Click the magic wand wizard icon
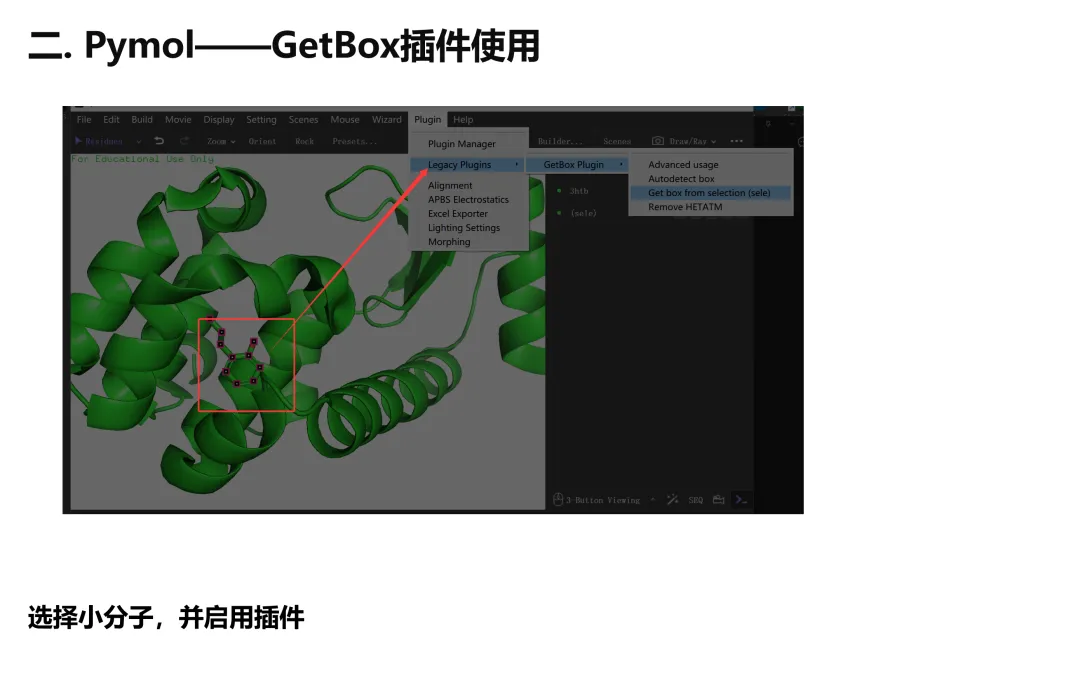 click(673, 500)
